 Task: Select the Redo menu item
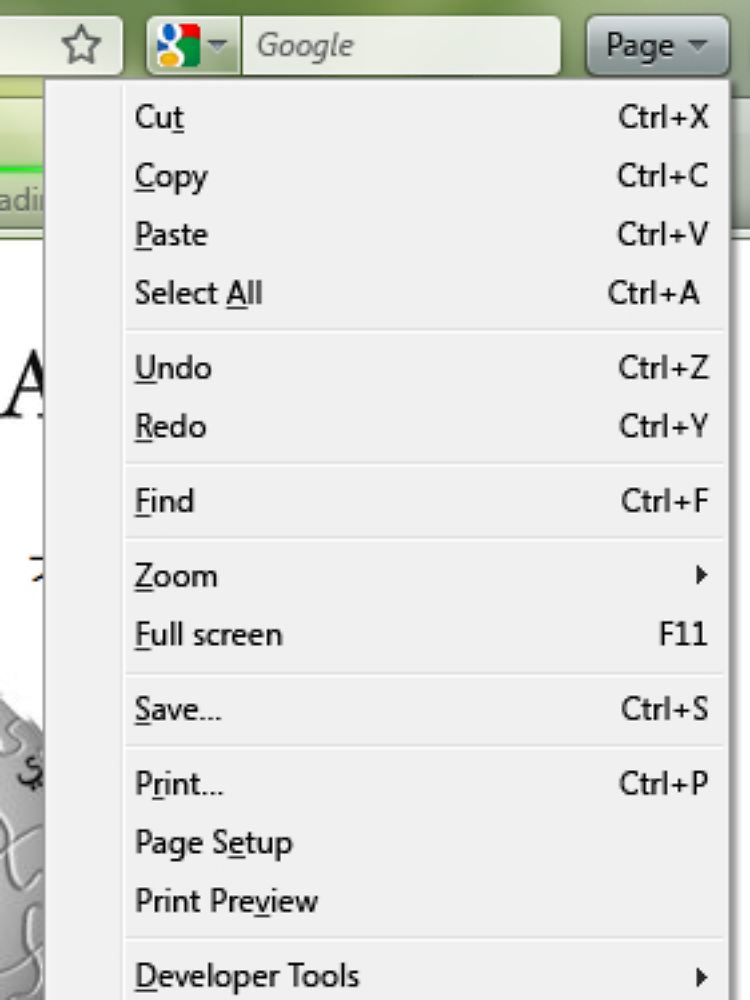point(170,427)
